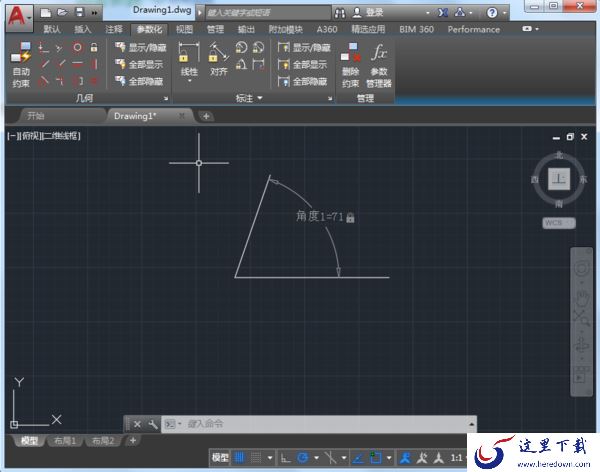This screenshot has height=472, width=600.
Task: Click the binoculars search icon
Action: point(339,13)
